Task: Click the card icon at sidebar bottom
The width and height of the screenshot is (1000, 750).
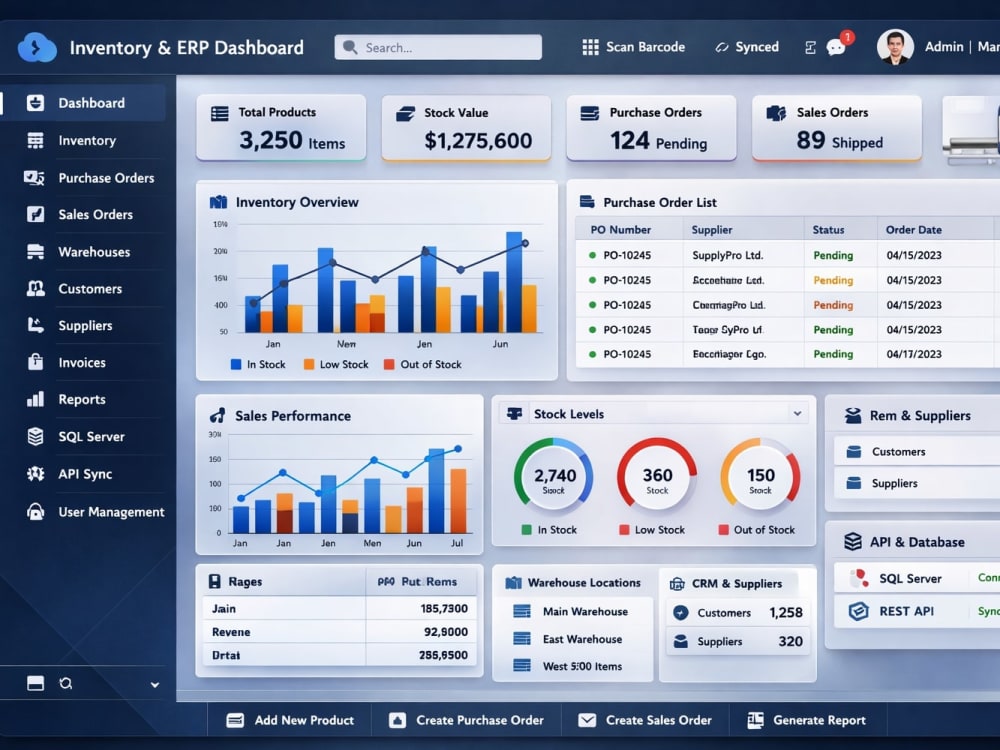Action: pyautogui.click(x=36, y=683)
